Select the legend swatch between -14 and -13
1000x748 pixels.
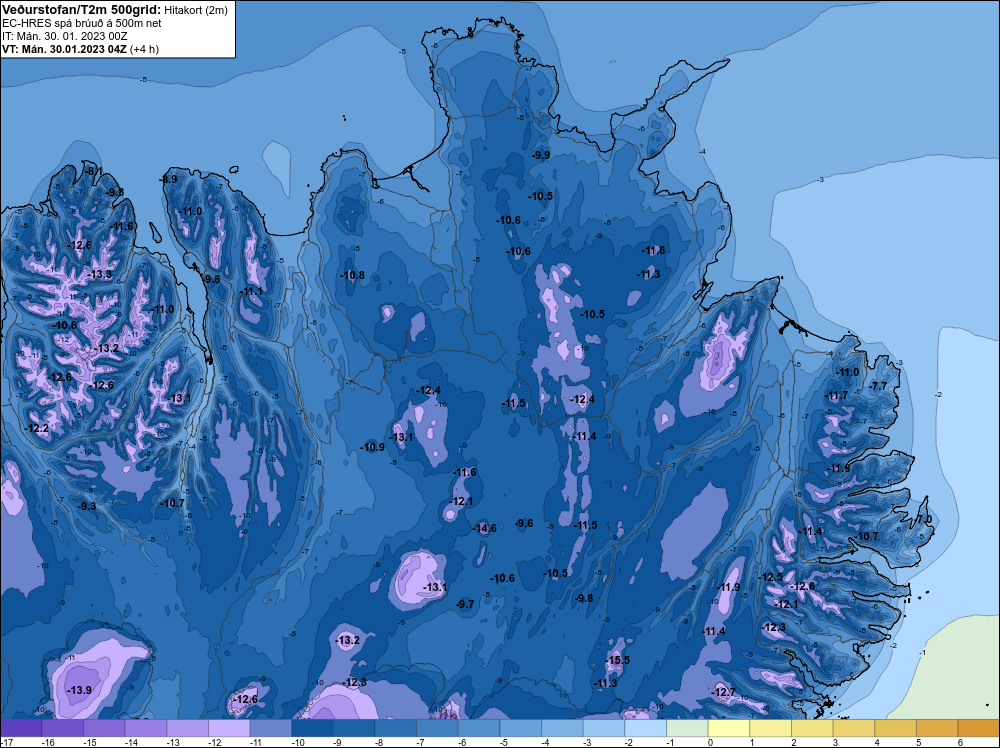coord(146,728)
